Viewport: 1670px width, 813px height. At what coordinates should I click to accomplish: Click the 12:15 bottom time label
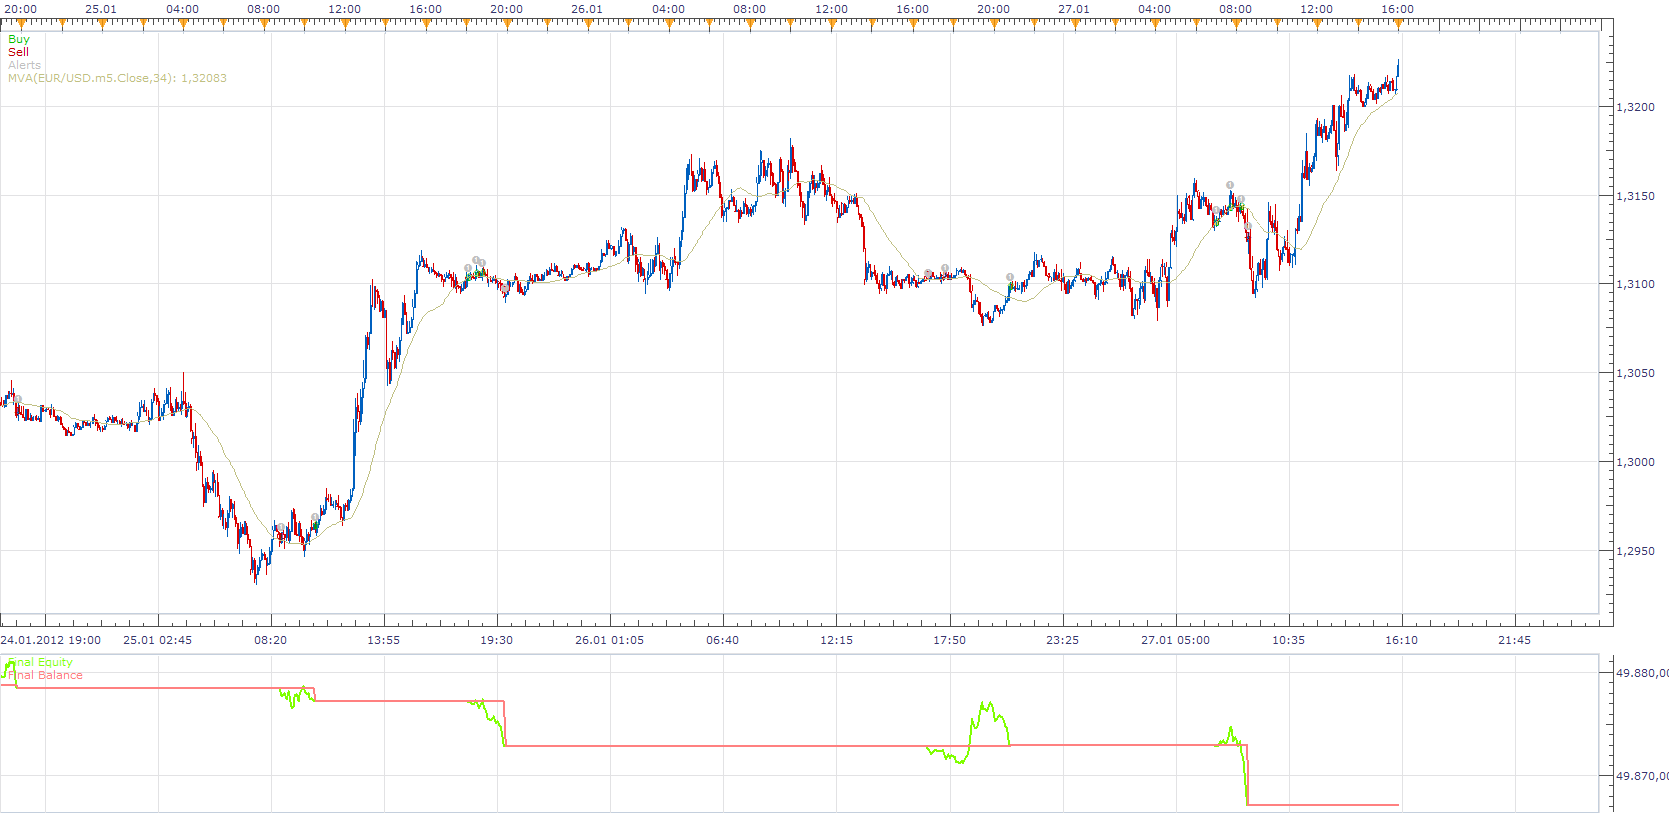[x=836, y=640]
